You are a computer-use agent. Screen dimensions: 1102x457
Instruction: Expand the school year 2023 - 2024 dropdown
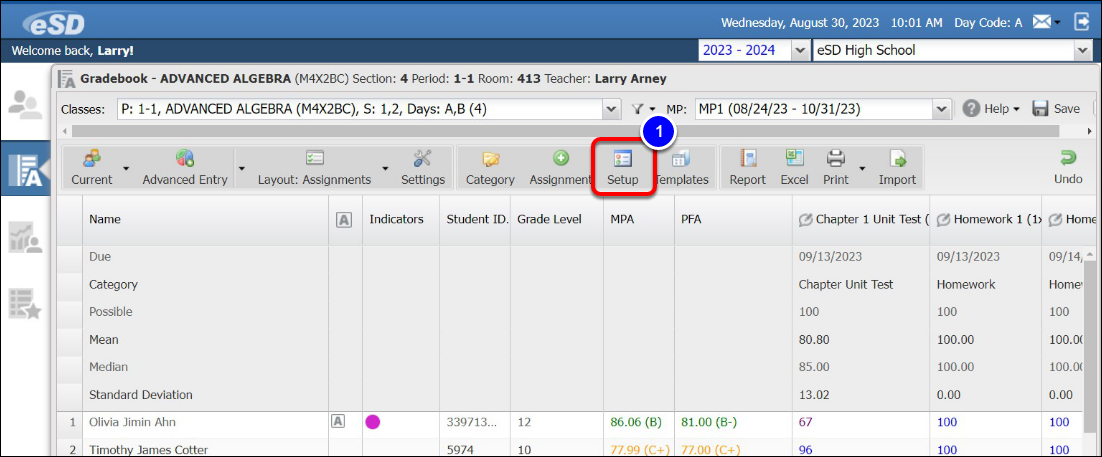coord(800,51)
